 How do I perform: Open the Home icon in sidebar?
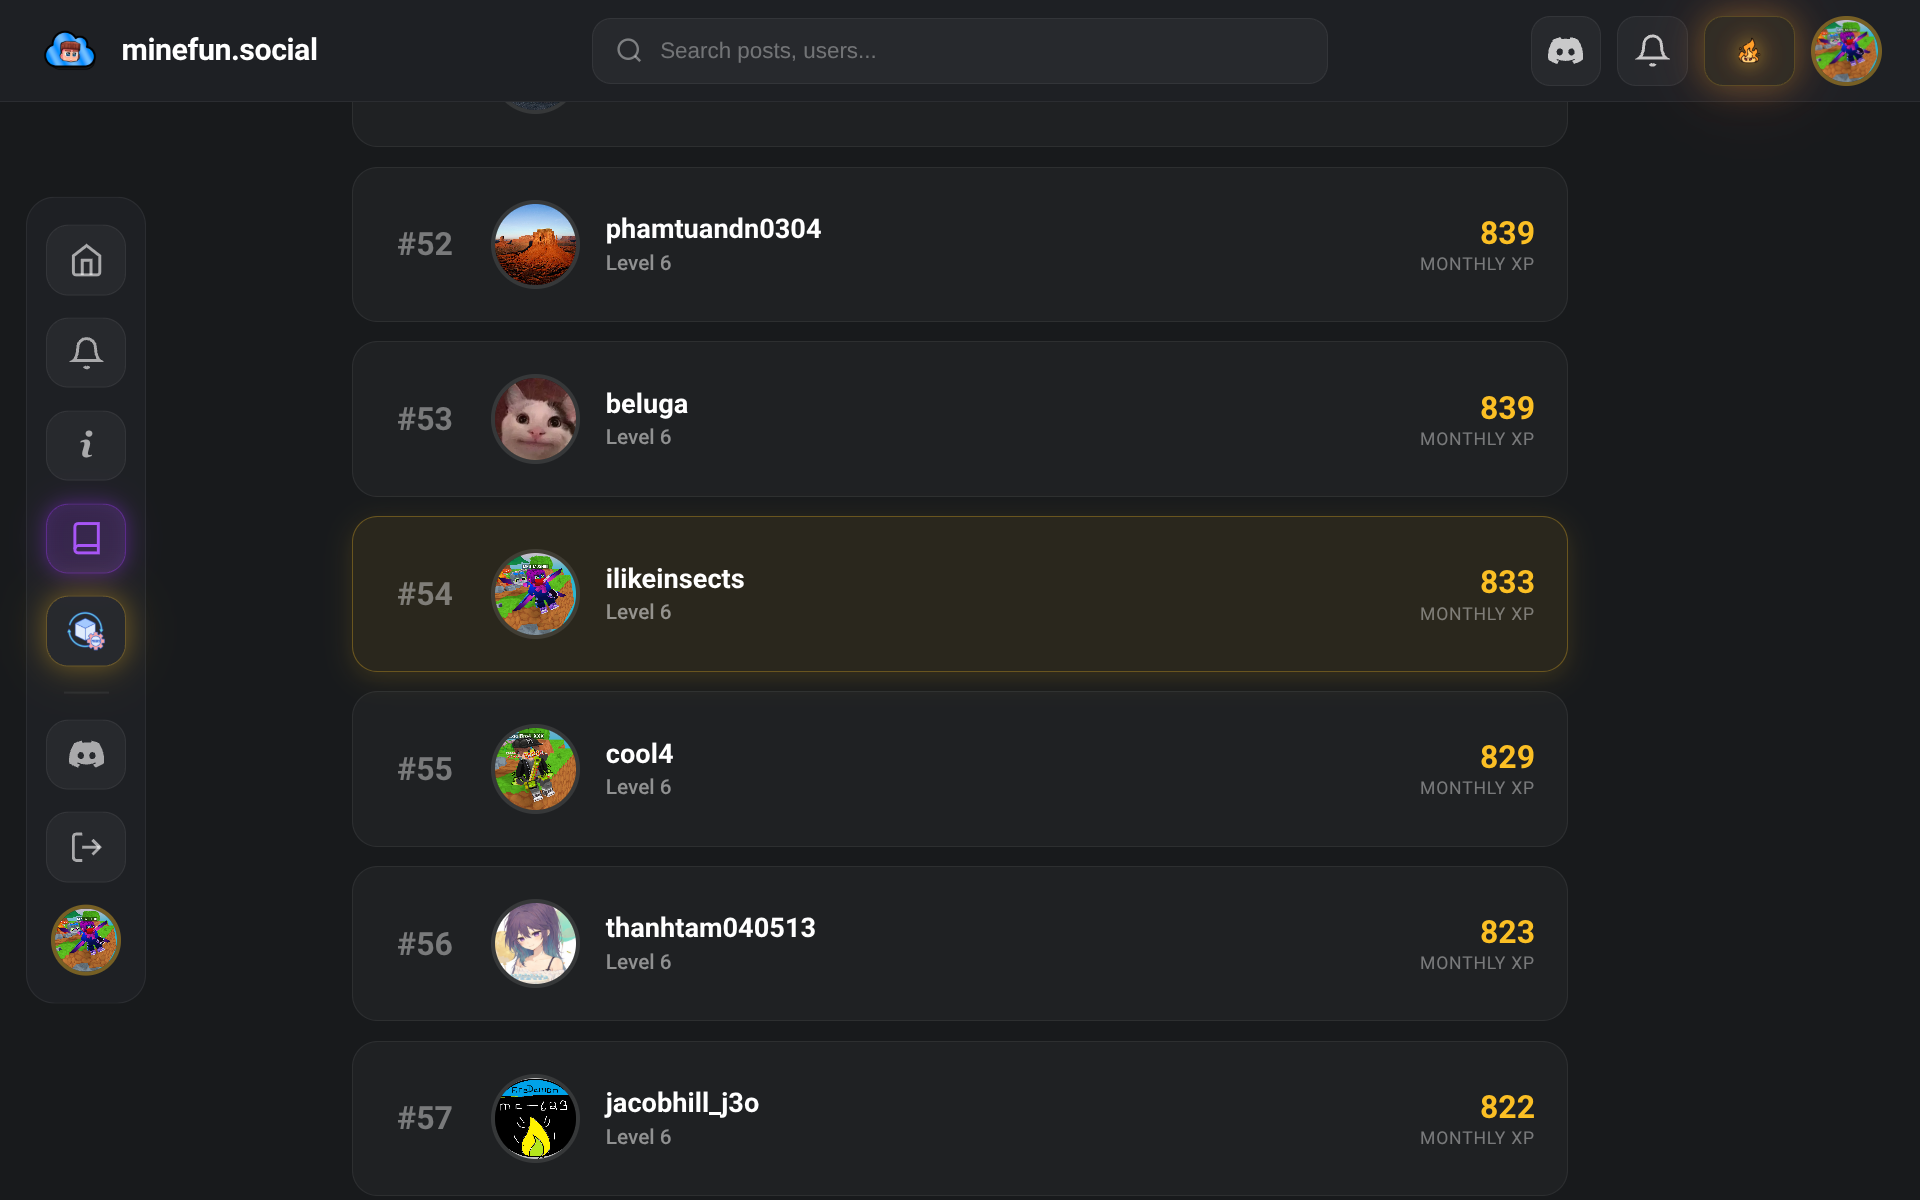[x=86, y=260]
